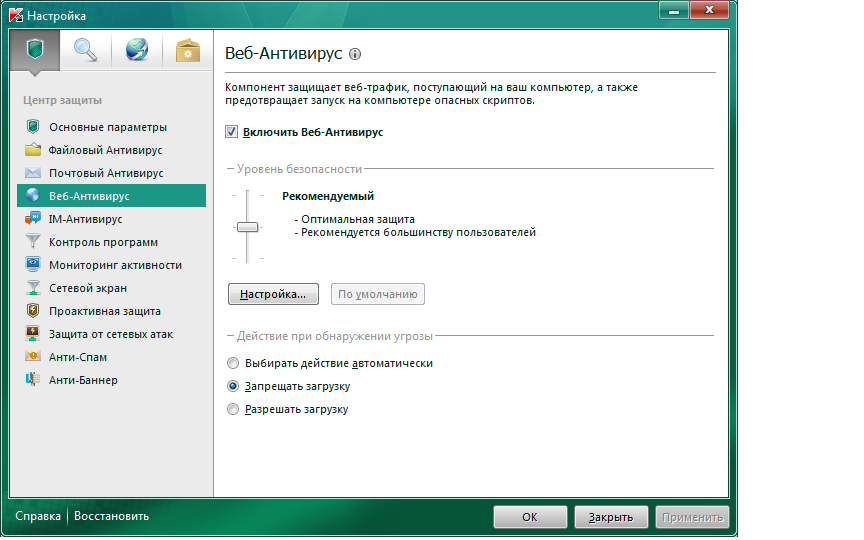Click the icon beside Защита от сетевых атак

click(33, 334)
